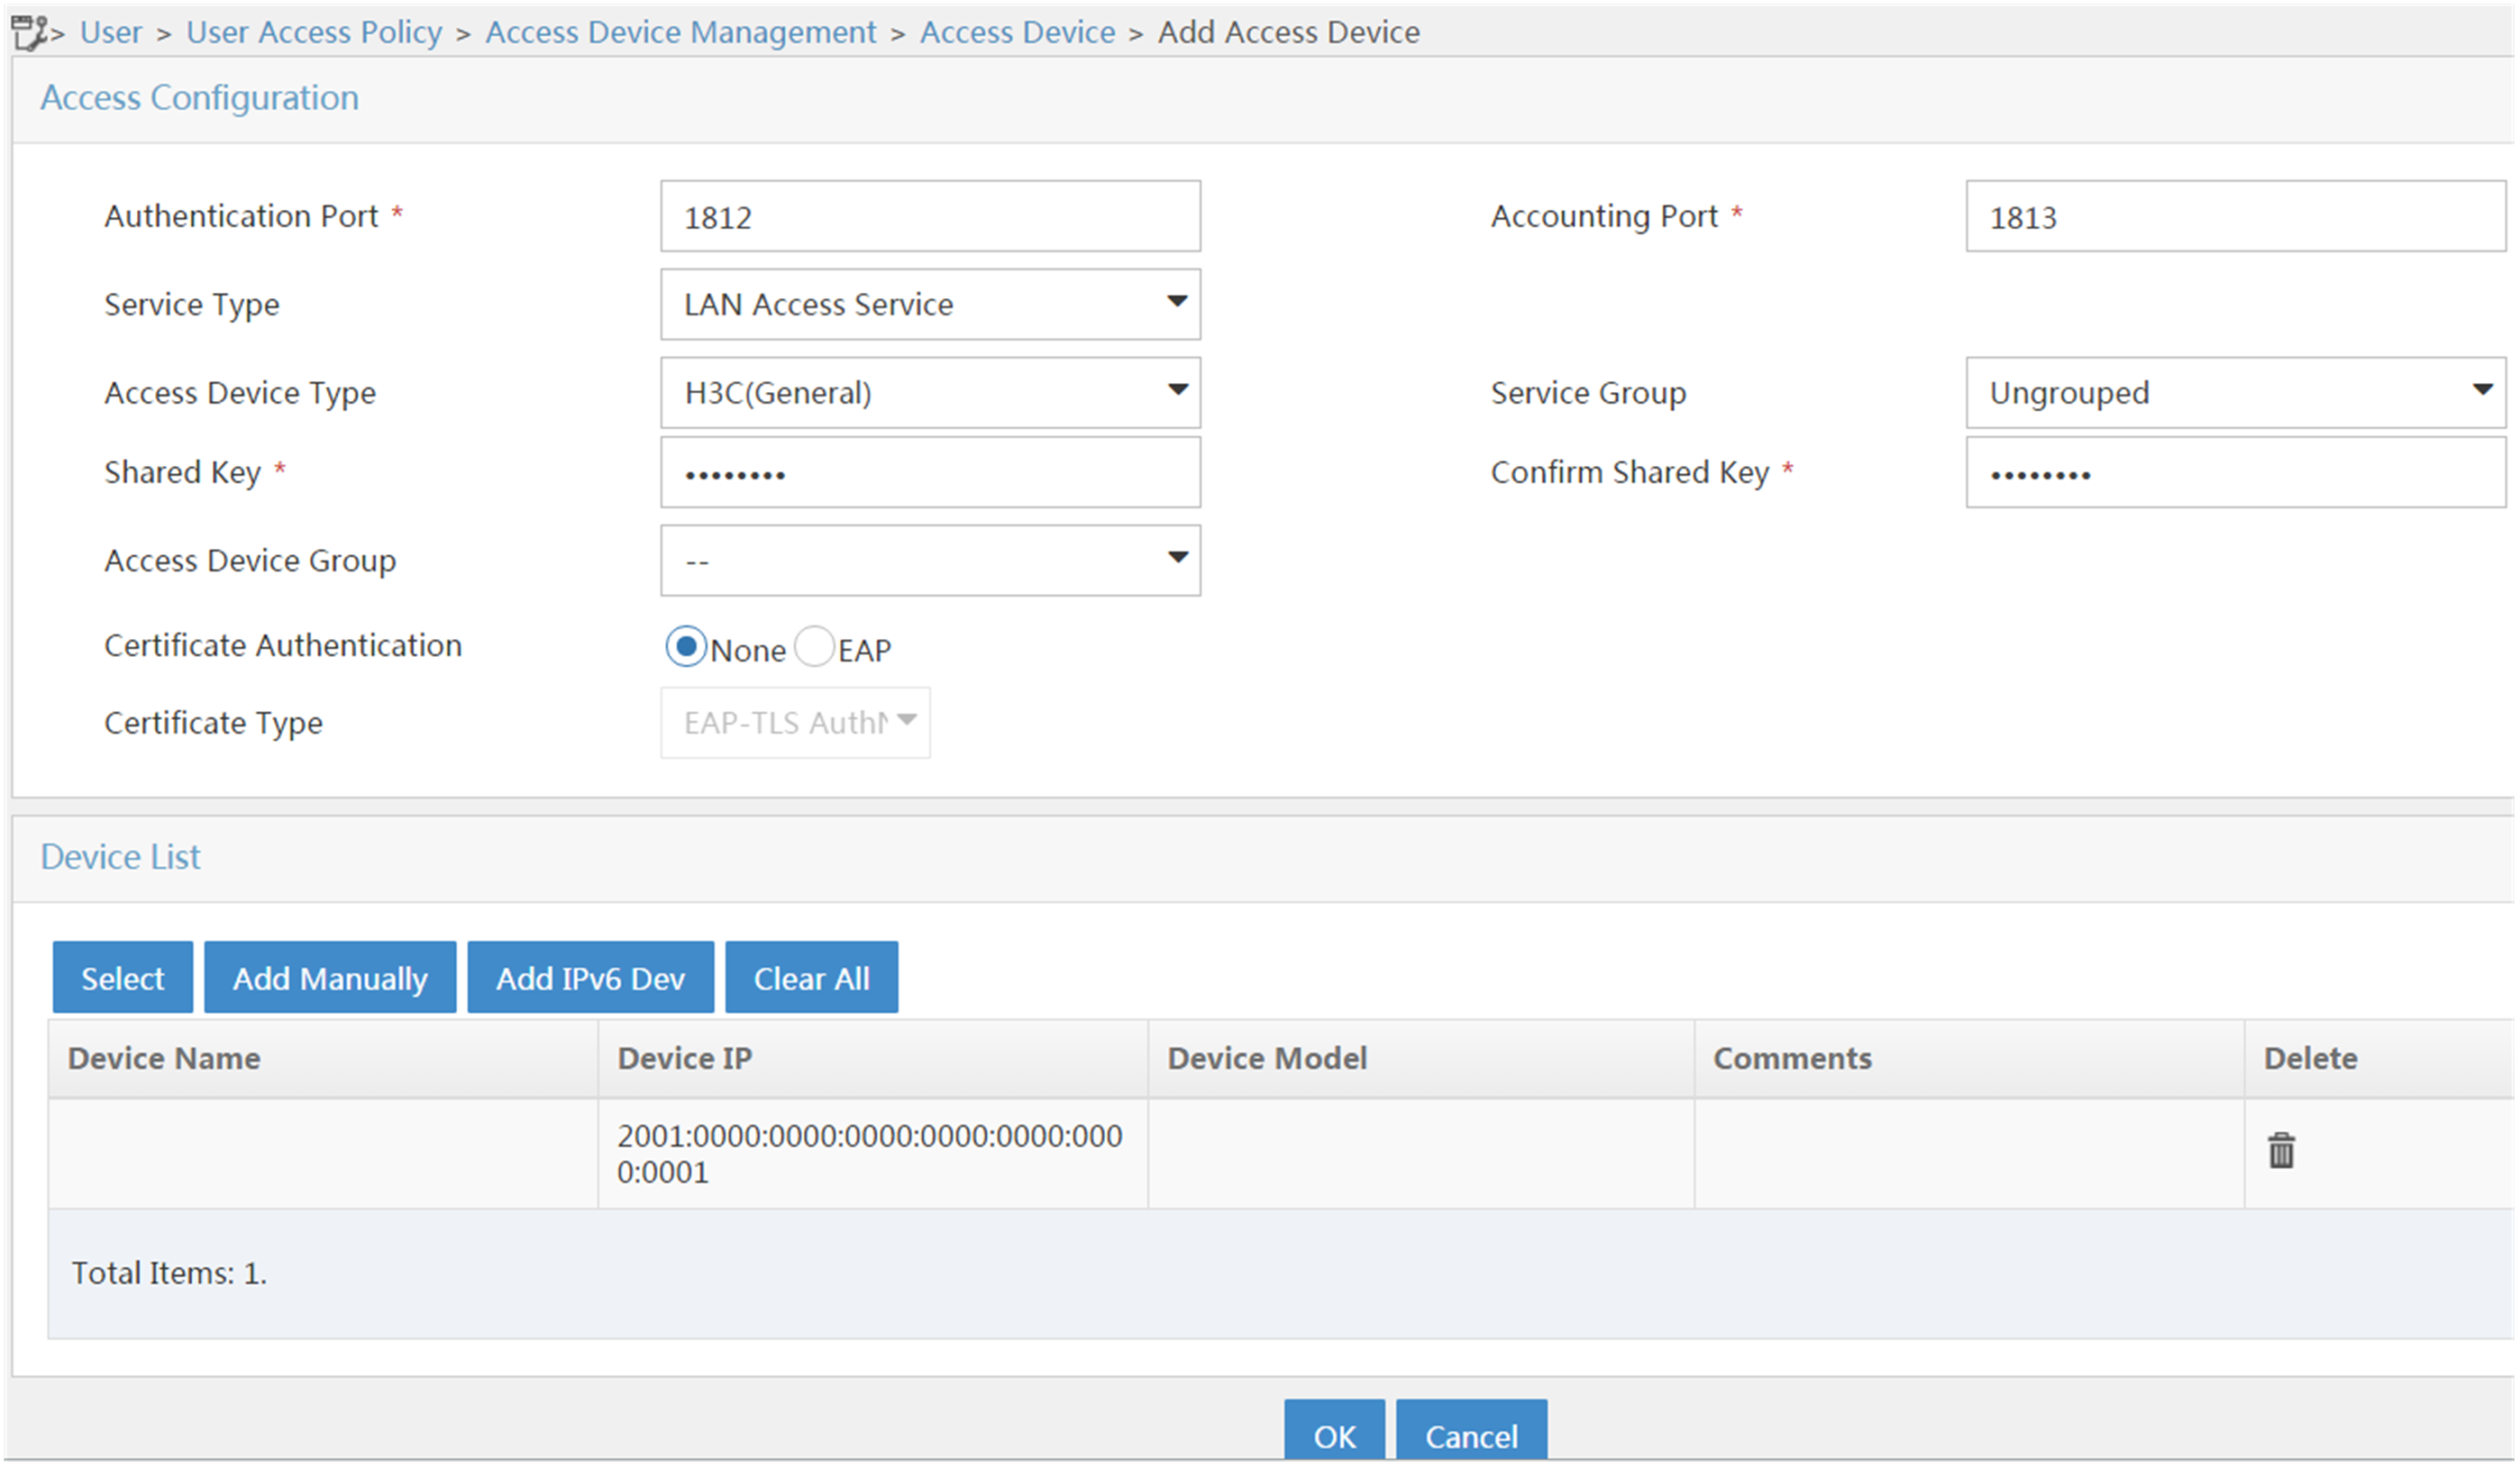Screen dimensions: 2520x1469
Task: Navigate to Access Device Management breadcrumb
Action: tap(681, 32)
